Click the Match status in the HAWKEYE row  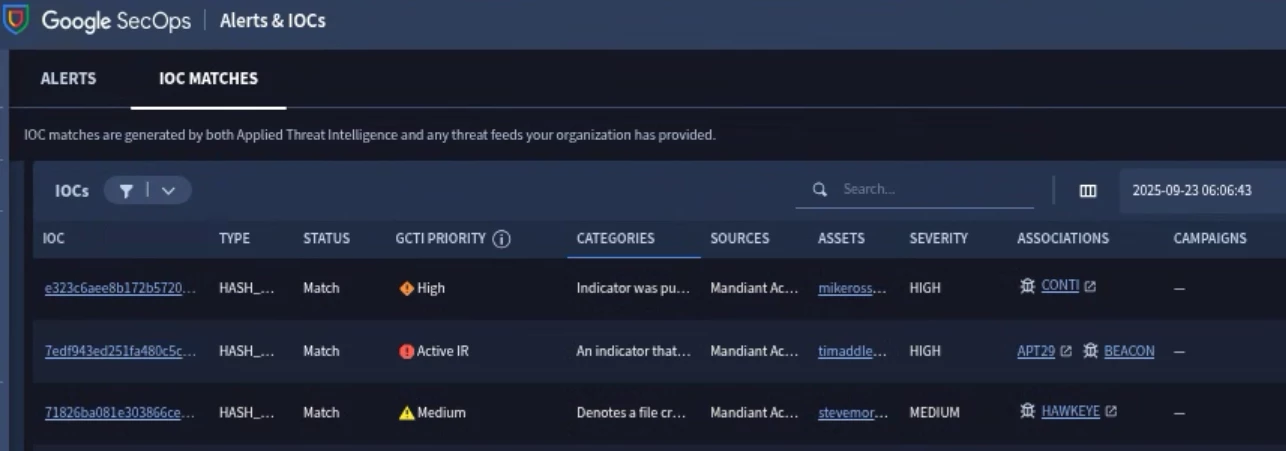coord(321,412)
